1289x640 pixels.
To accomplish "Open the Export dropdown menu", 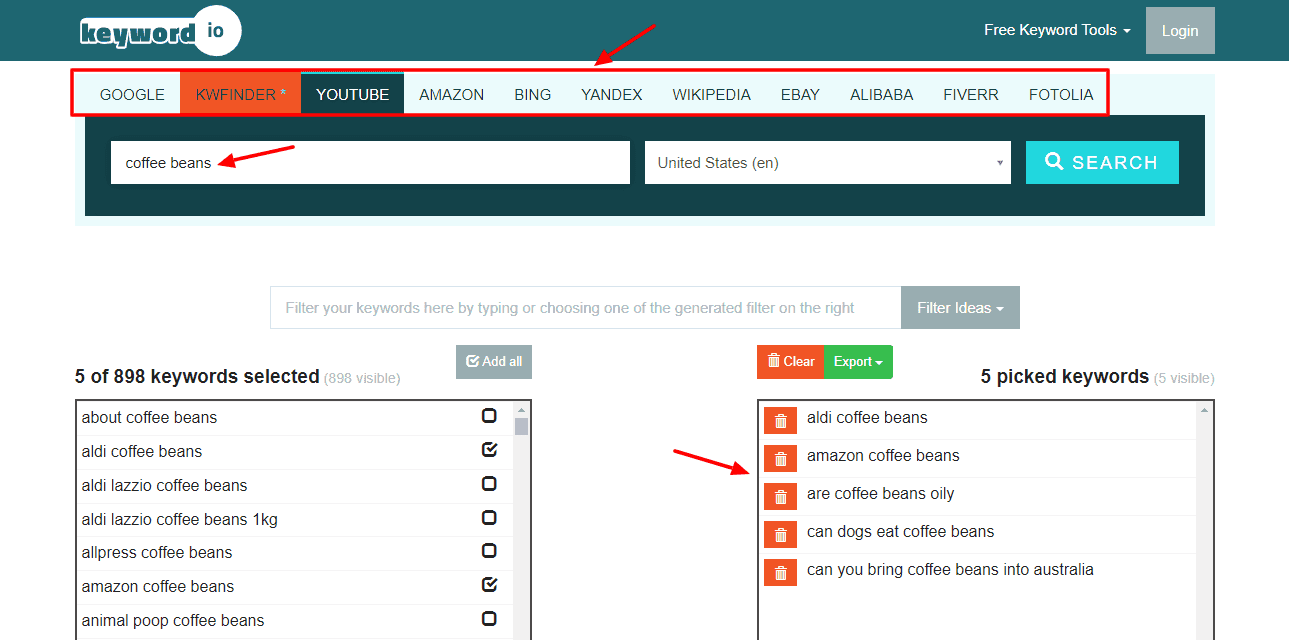I will [x=858, y=362].
